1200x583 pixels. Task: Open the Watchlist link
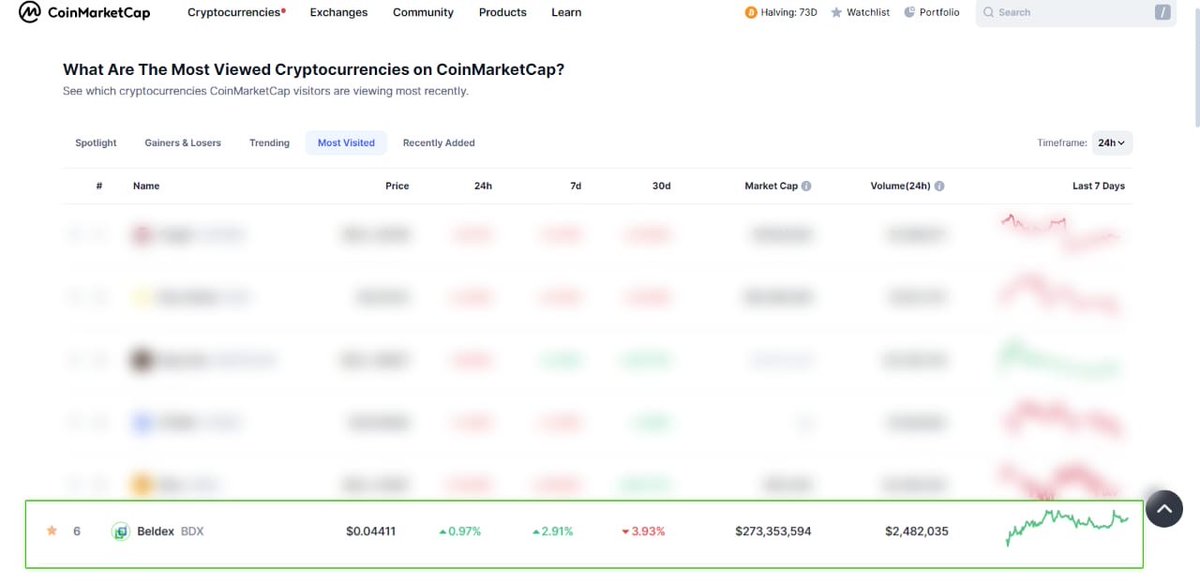click(x=860, y=13)
